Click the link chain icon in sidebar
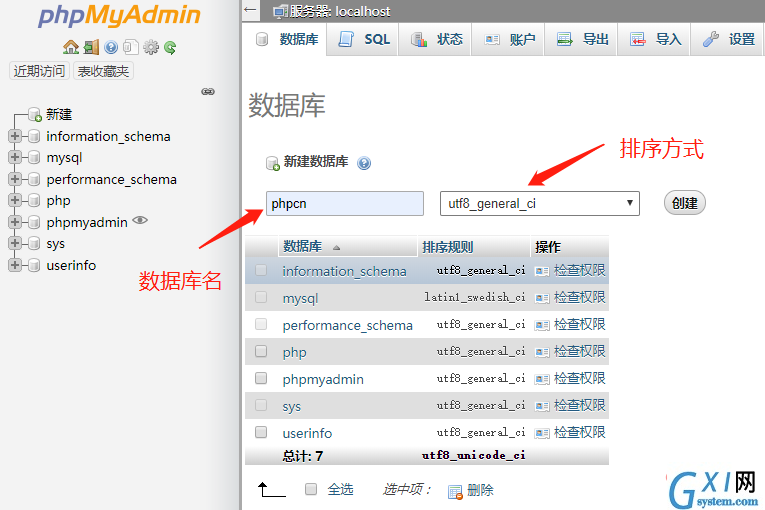This screenshot has width=765, height=510. click(x=208, y=91)
